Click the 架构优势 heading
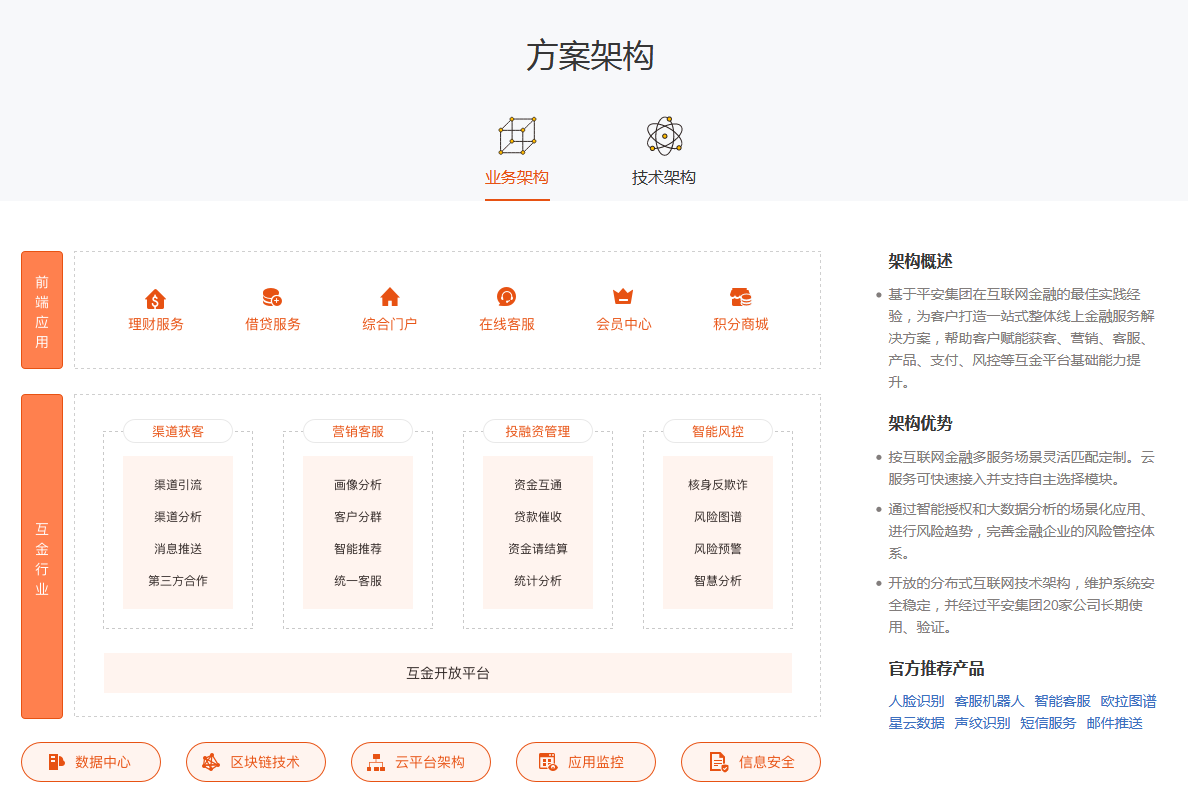1188x806 pixels. 920,423
